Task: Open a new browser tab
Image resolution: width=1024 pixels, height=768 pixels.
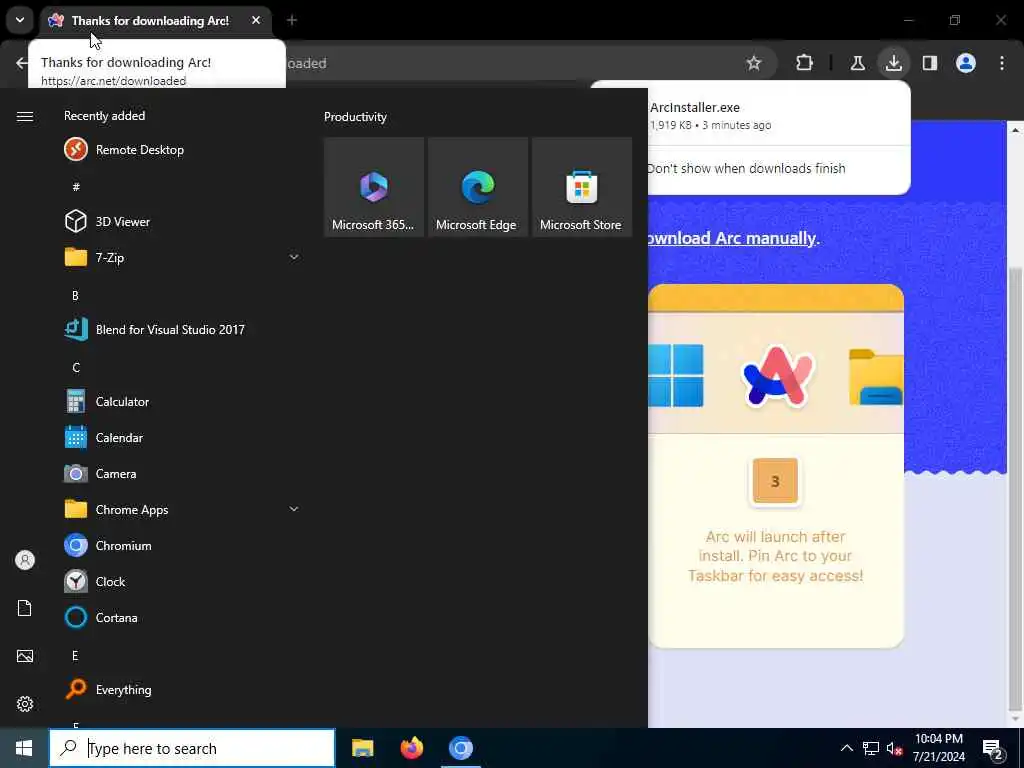Action: point(292,20)
